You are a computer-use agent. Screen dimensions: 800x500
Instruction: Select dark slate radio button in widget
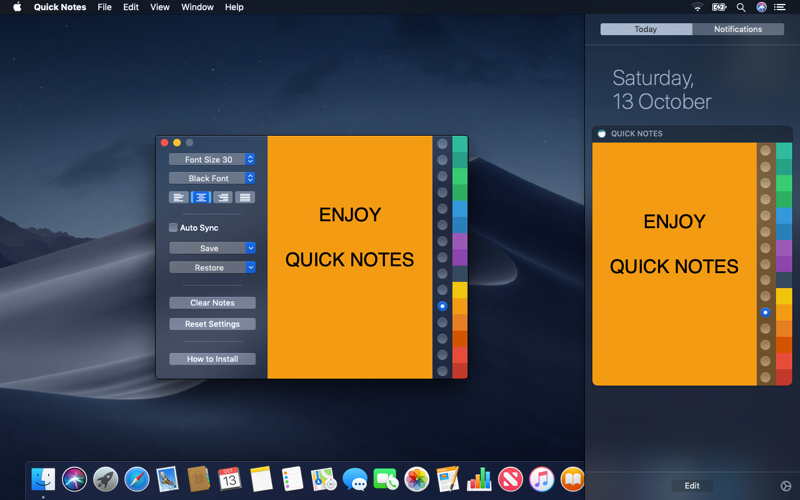[765, 280]
